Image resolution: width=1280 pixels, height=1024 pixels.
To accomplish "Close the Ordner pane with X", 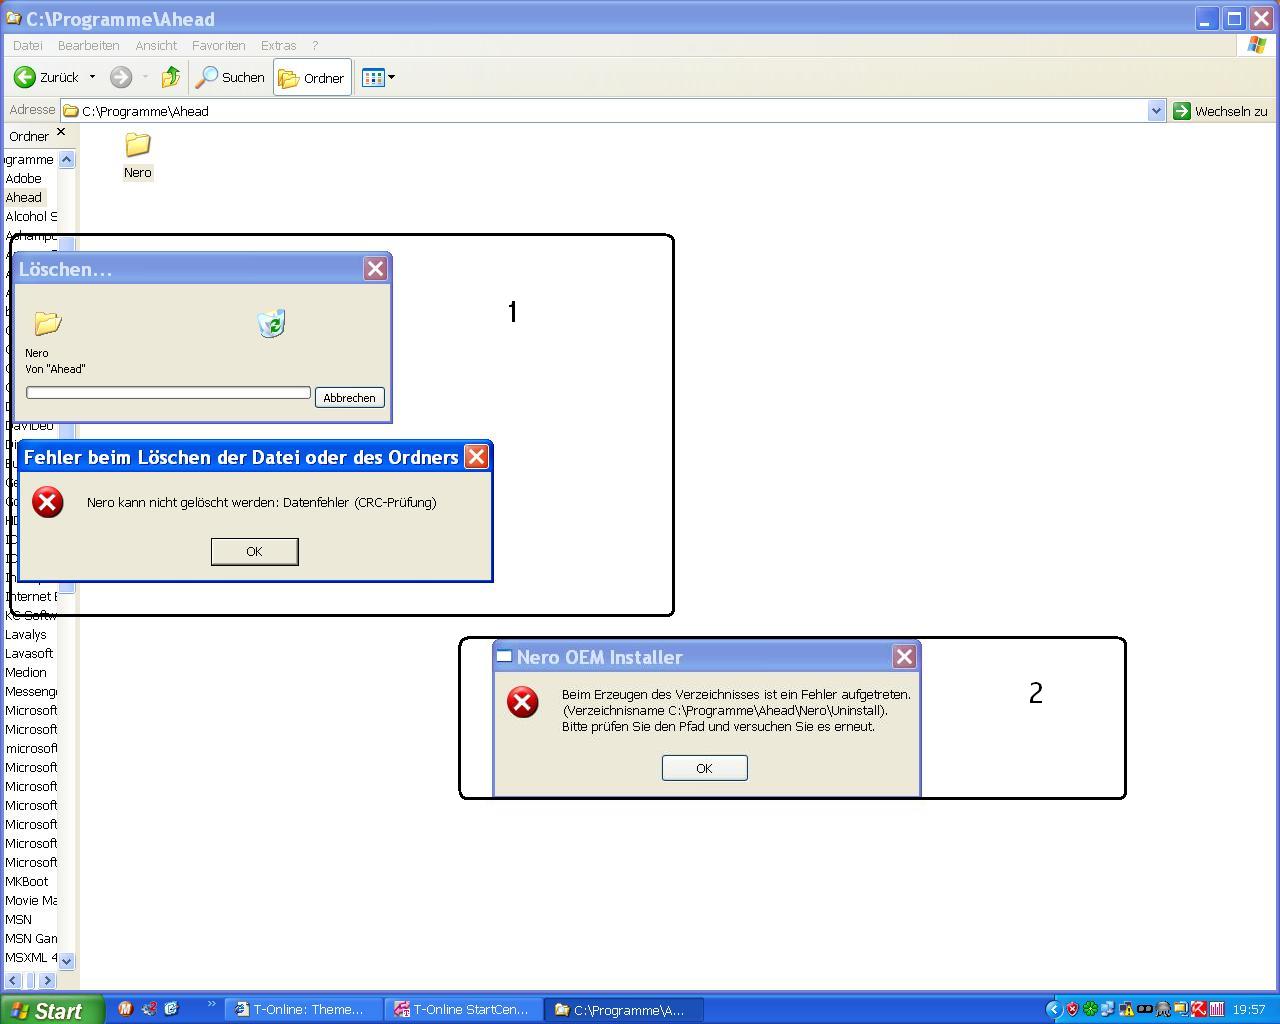I will tap(61, 132).
